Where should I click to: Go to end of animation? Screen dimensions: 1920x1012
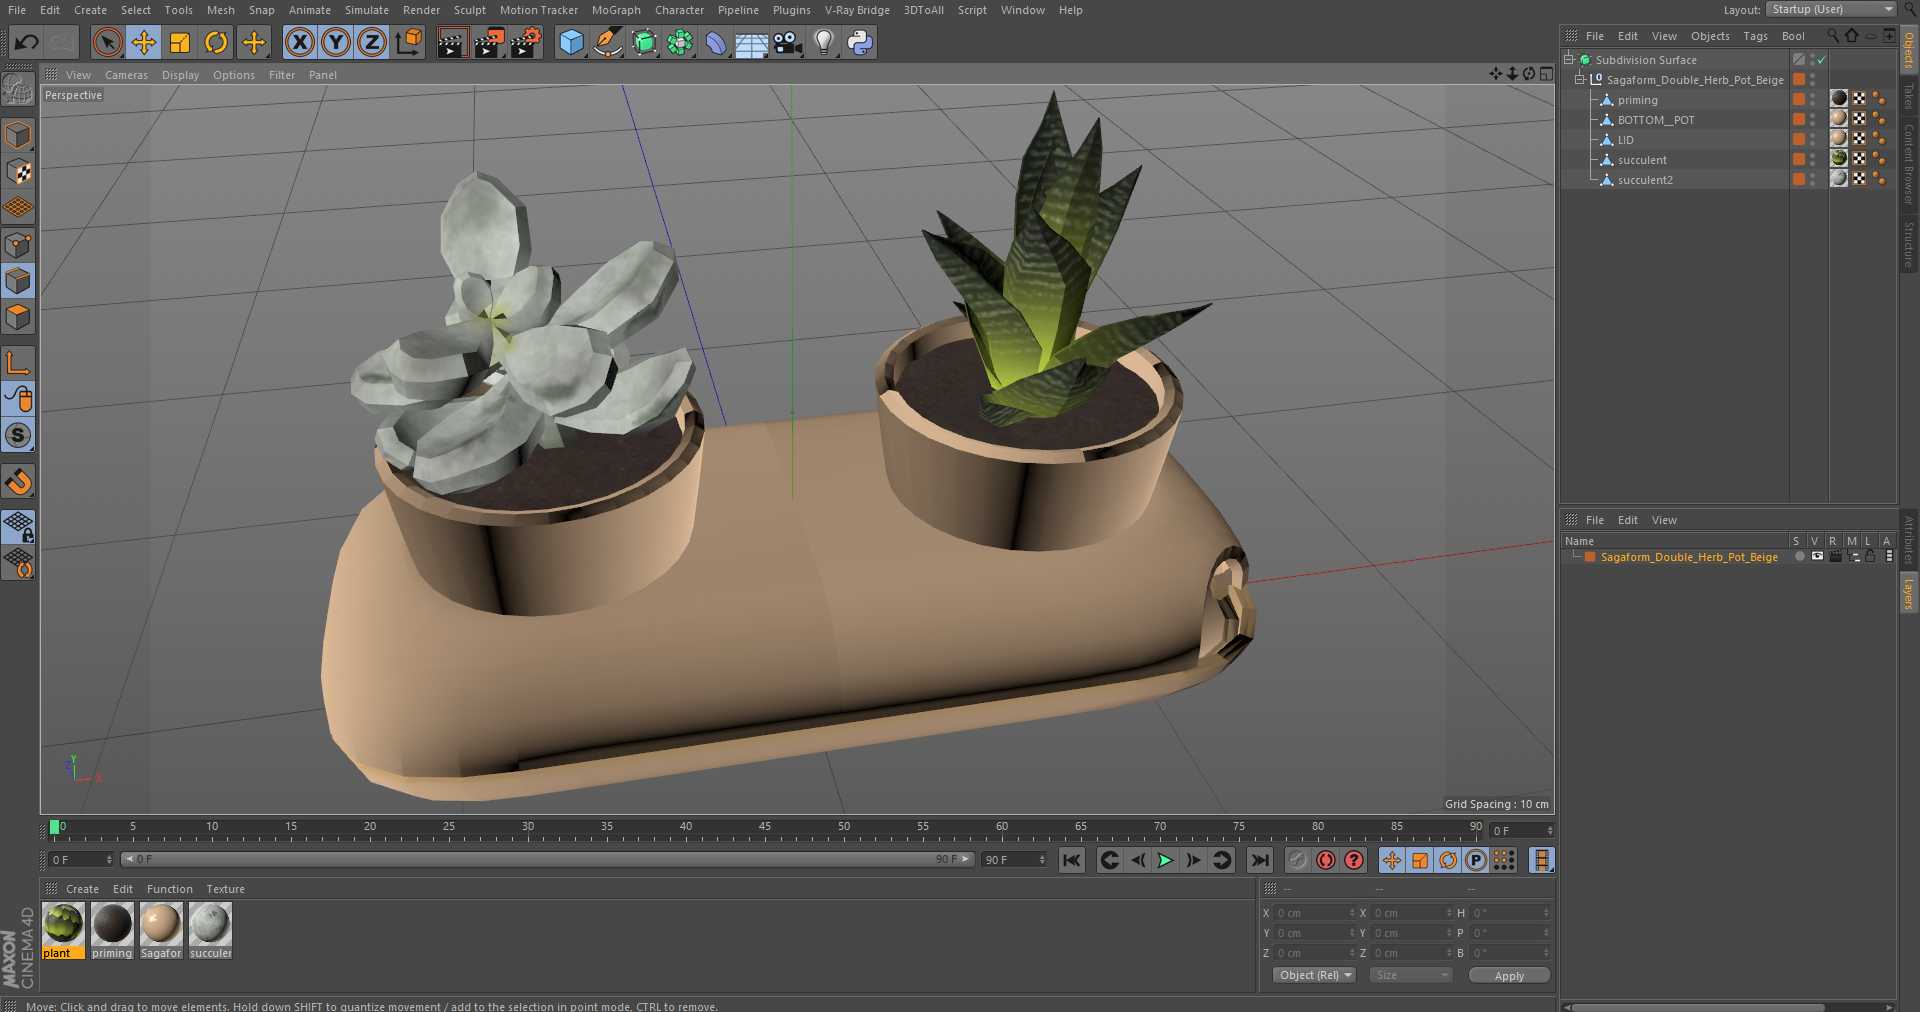(x=1260, y=860)
